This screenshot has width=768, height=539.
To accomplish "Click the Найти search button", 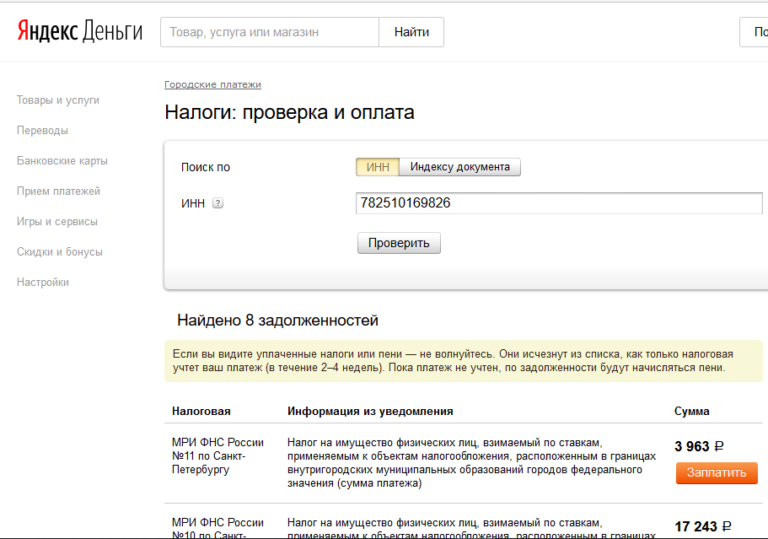I will pyautogui.click(x=411, y=32).
